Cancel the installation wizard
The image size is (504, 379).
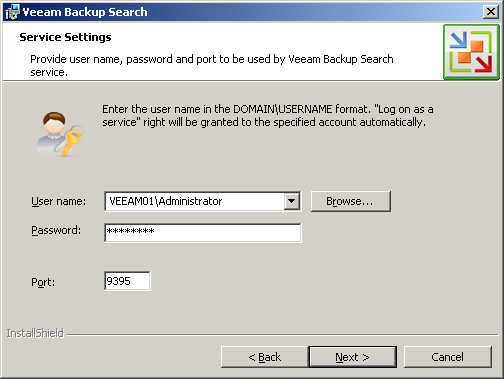(x=447, y=357)
